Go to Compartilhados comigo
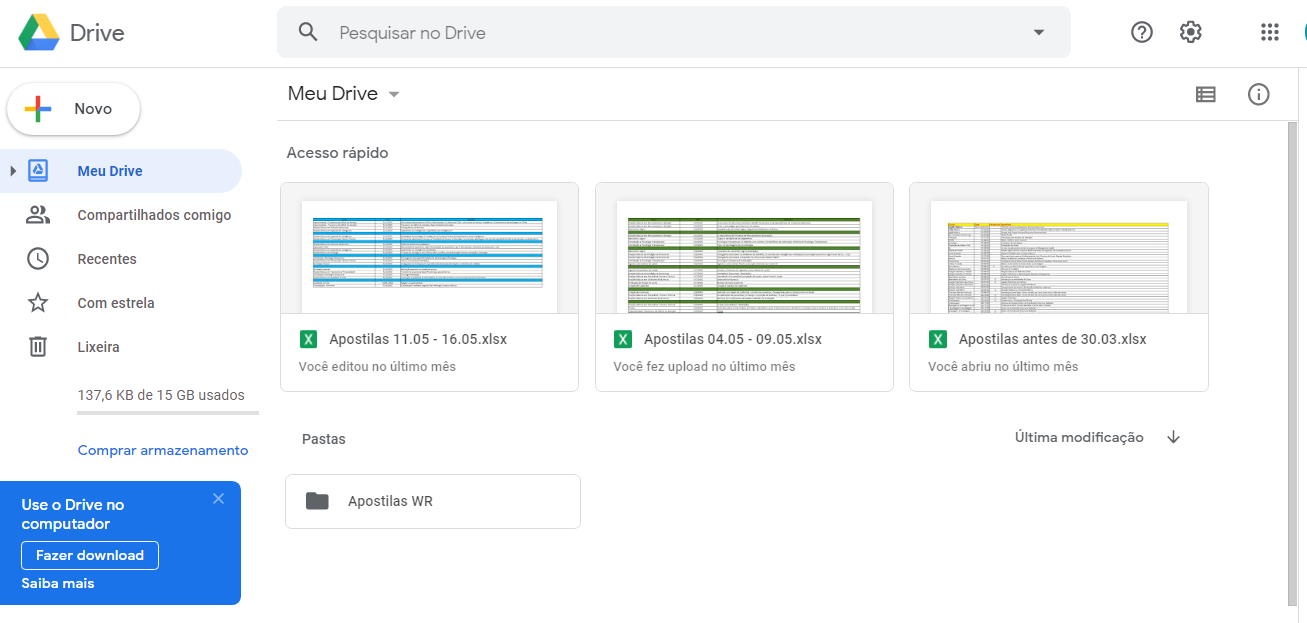 pos(153,215)
